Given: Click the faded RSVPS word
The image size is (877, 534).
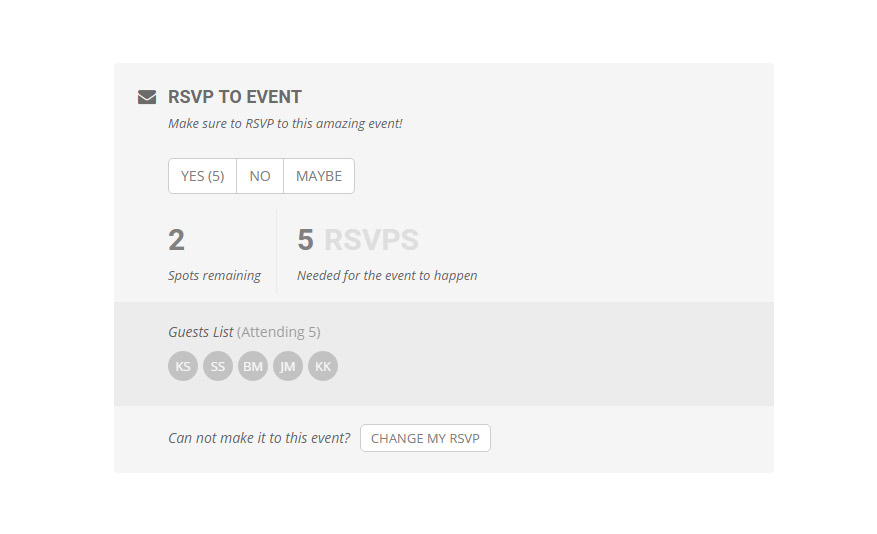Looking at the screenshot, I should pos(371,240).
